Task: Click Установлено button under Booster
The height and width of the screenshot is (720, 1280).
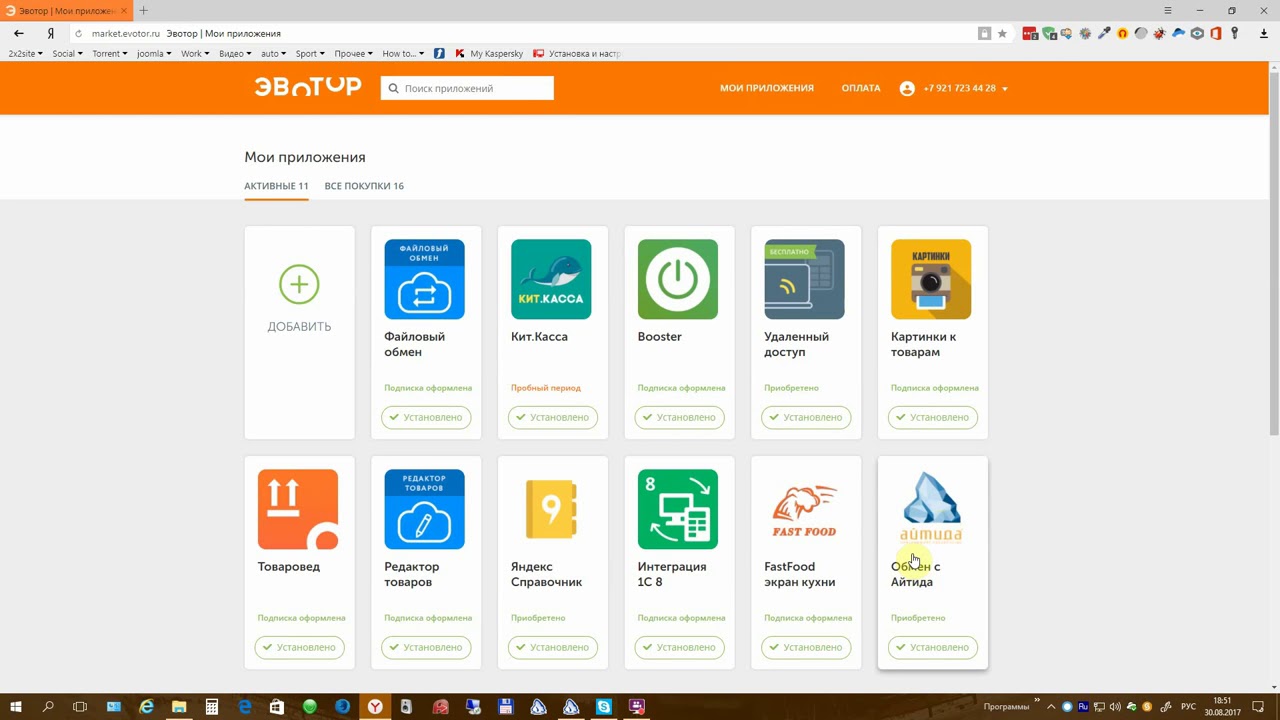Action: [679, 417]
